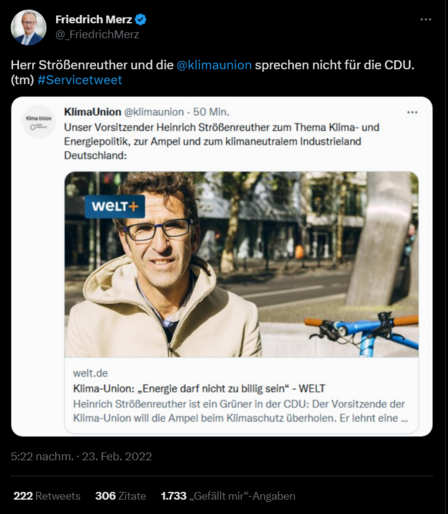Click the blue verified badge
The height and width of the screenshot is (514, 448).
(x=140, y=20)
